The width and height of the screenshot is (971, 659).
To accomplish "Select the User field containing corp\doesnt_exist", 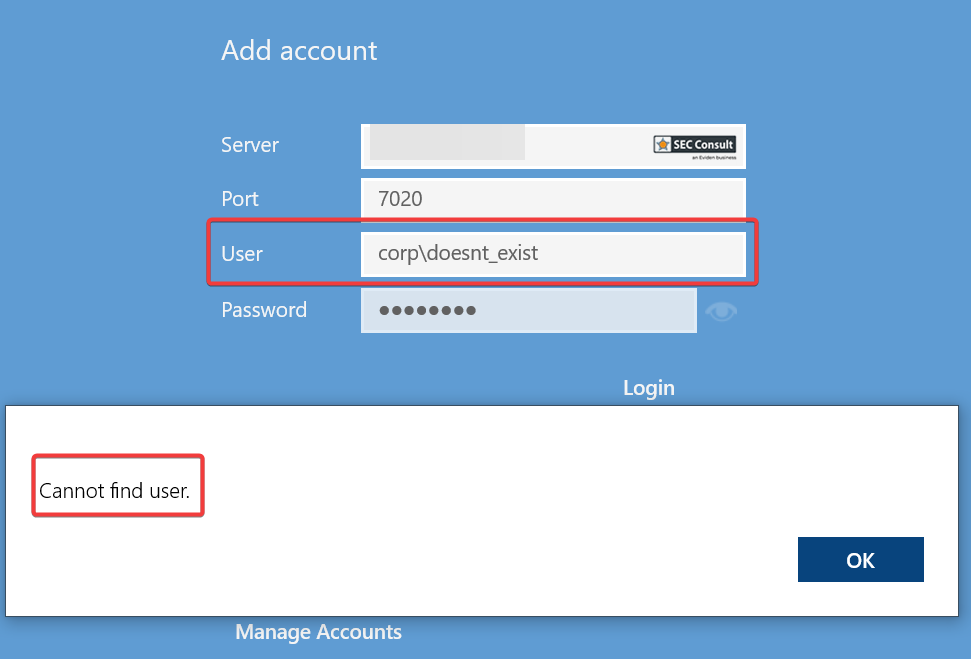I will tap(553, 254).
